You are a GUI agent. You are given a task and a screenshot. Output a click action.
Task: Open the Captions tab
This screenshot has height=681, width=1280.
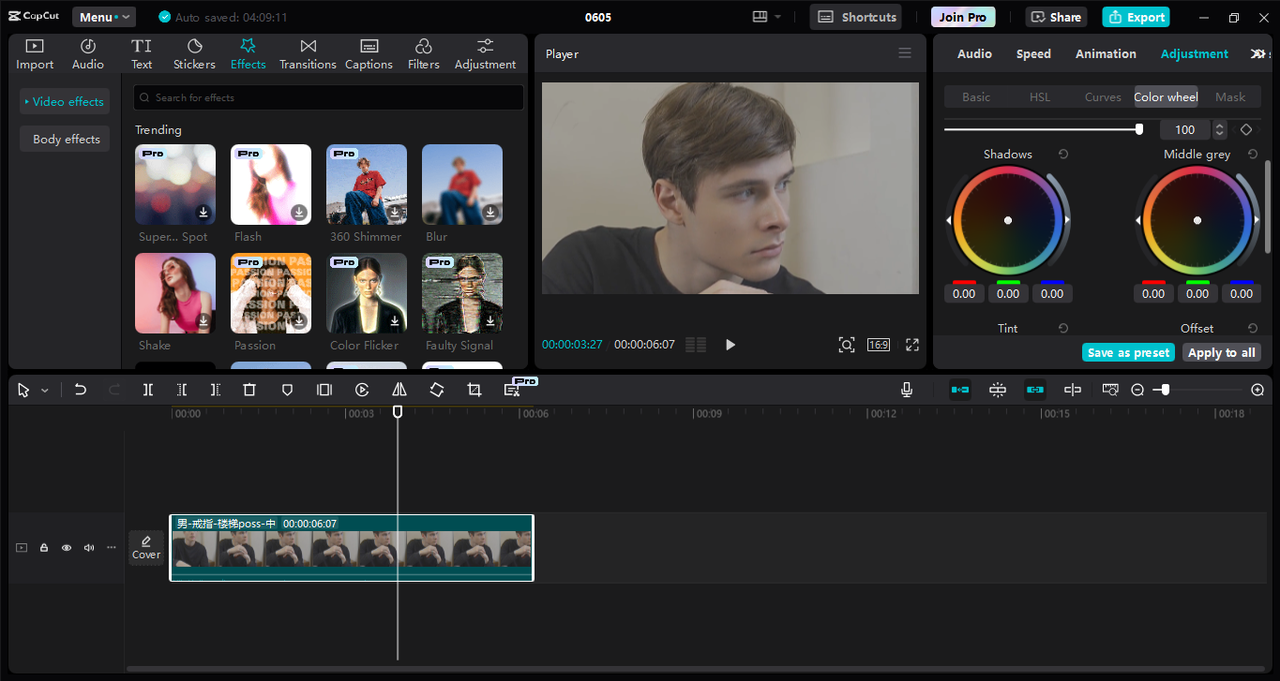coord(369,54)
